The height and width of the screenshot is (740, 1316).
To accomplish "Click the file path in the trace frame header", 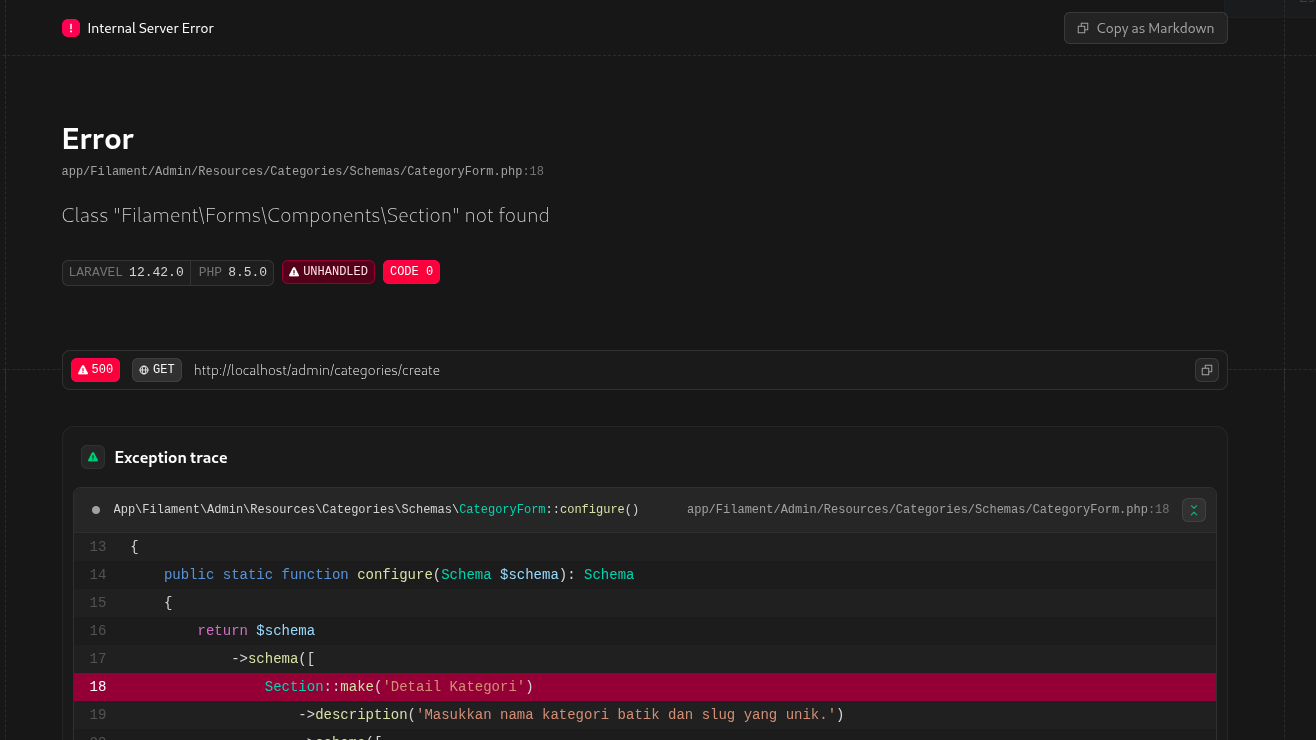I will click(x=927, y=510).
